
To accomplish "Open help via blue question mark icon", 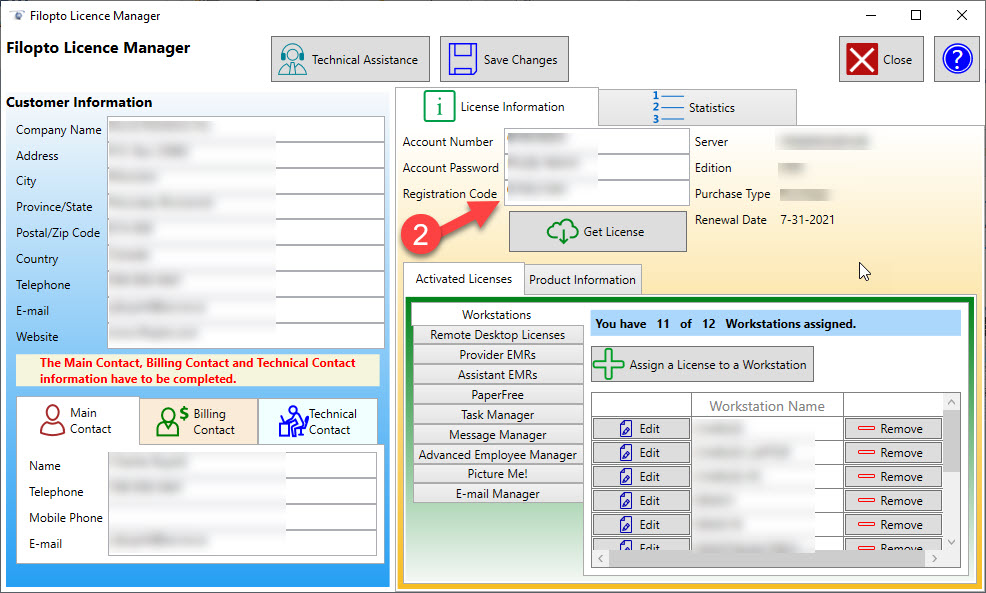I will click(x=957, y=59).
